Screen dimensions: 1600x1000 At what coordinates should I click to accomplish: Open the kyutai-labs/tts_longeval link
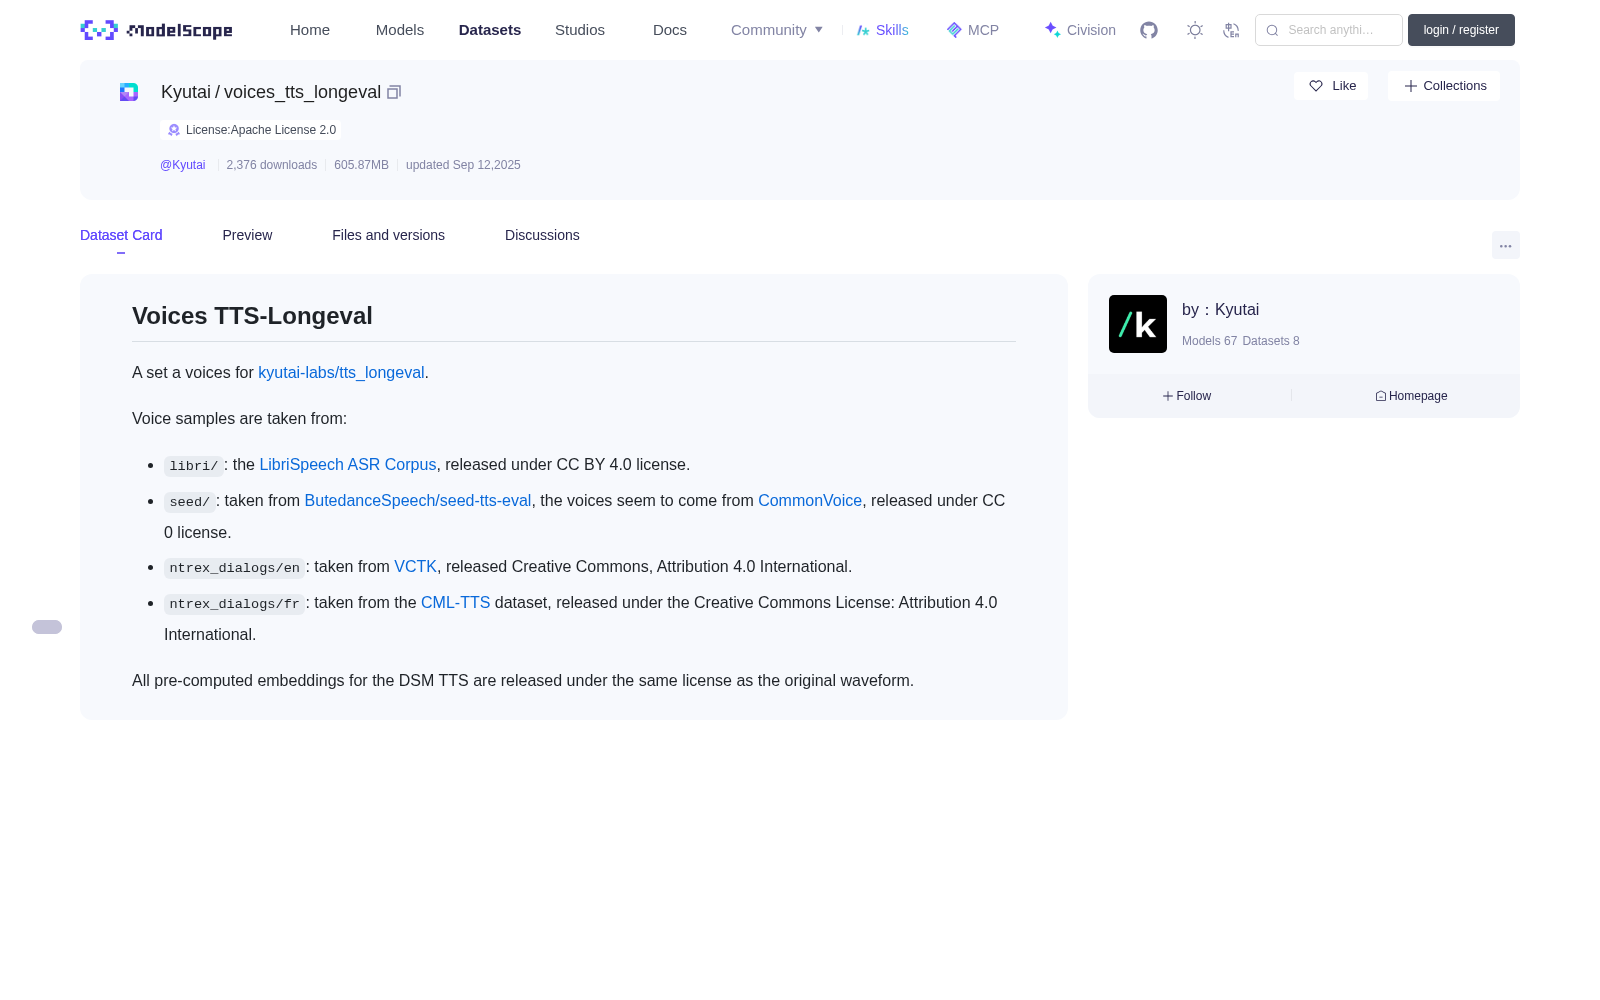tap(341, 372)
